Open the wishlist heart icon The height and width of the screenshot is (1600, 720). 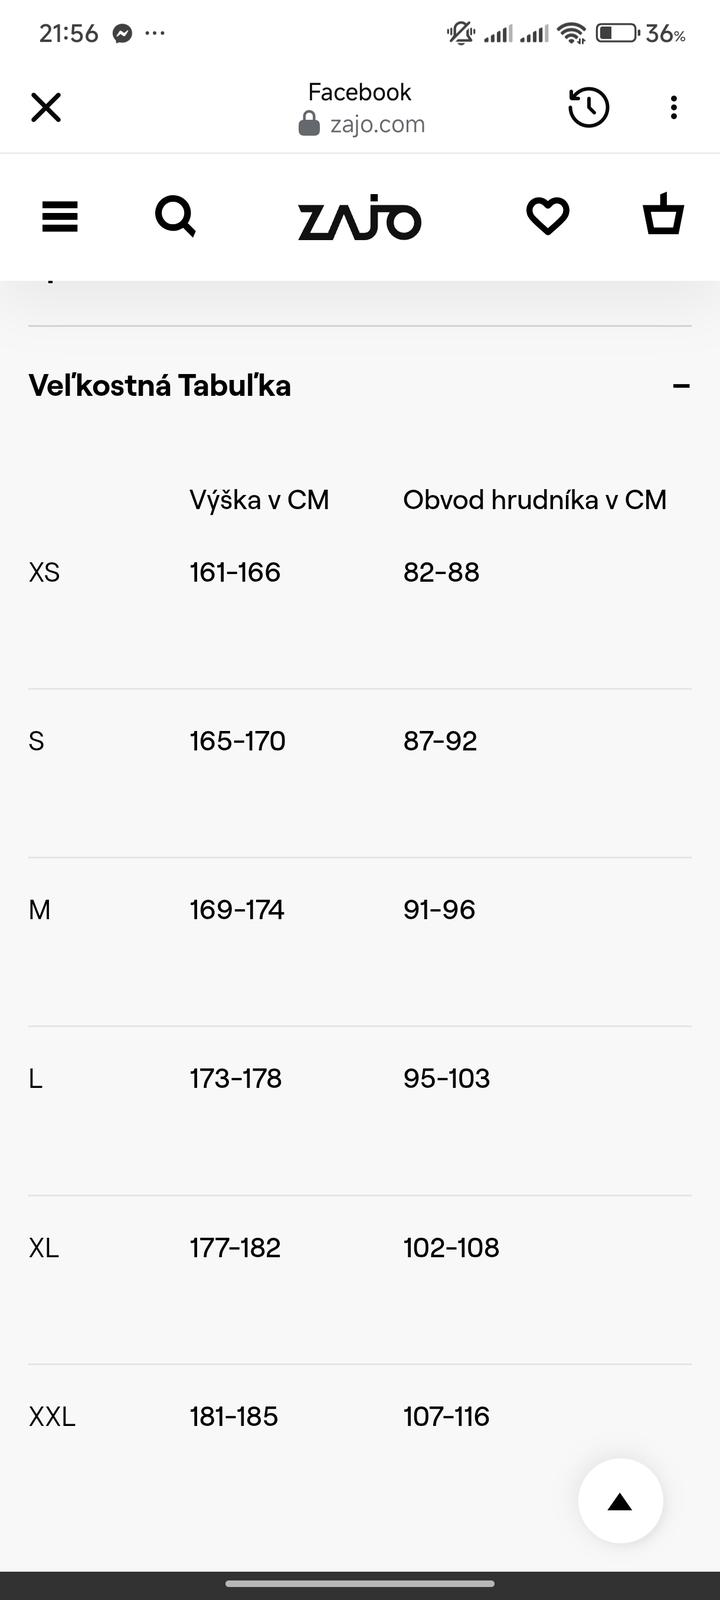tap(547, 216)
